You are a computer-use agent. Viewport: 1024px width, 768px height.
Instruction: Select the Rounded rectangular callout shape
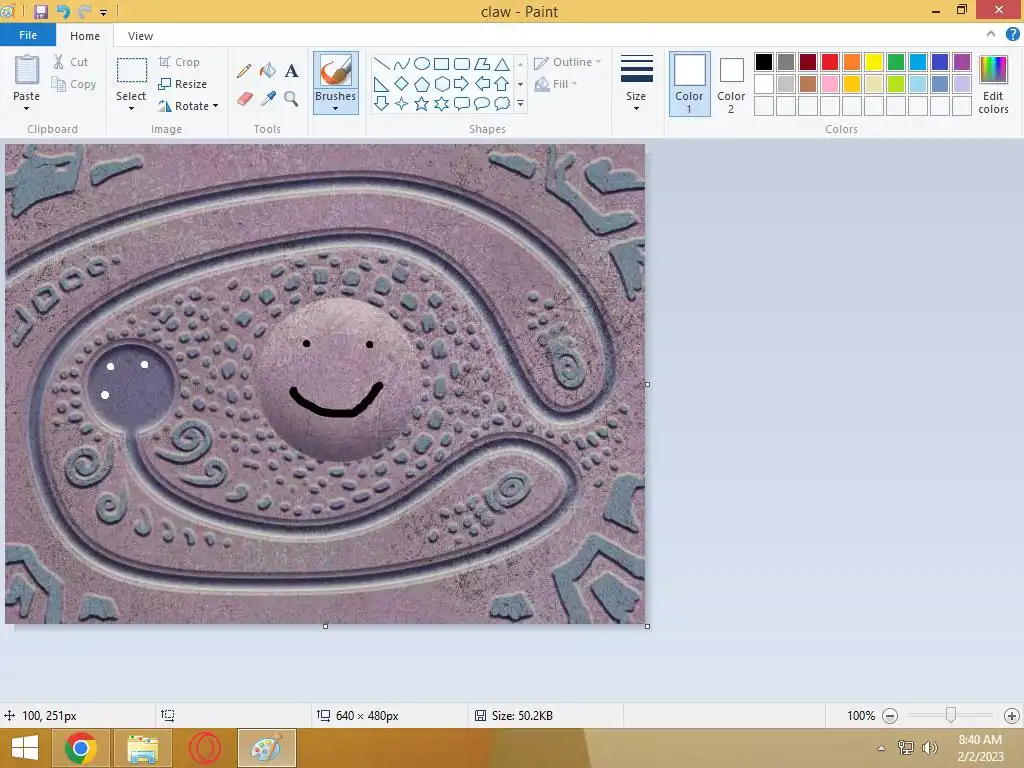462,103
